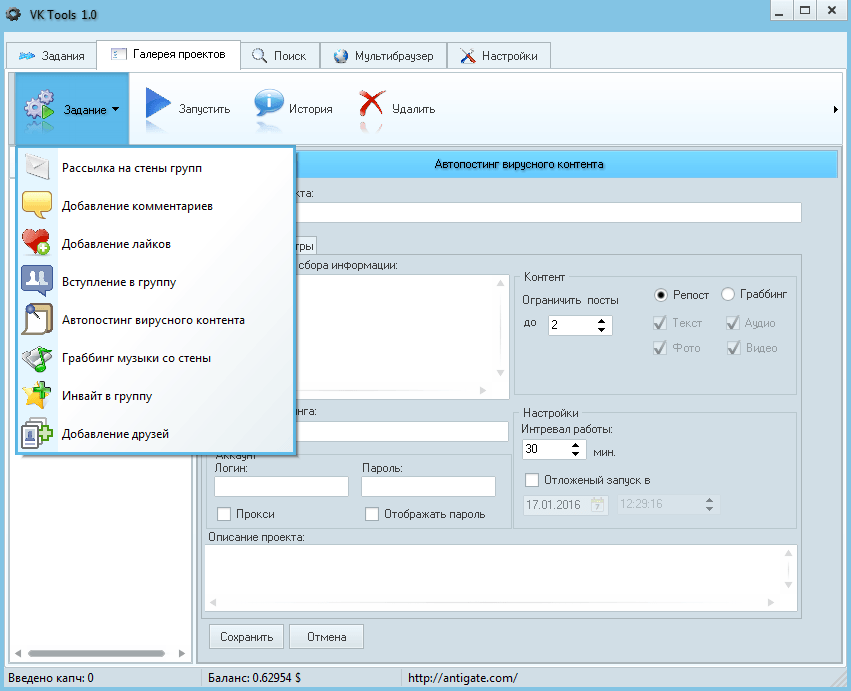Click the Удалить toolbar label
This screenshot has width=851, height=691.
pos(414,109)
